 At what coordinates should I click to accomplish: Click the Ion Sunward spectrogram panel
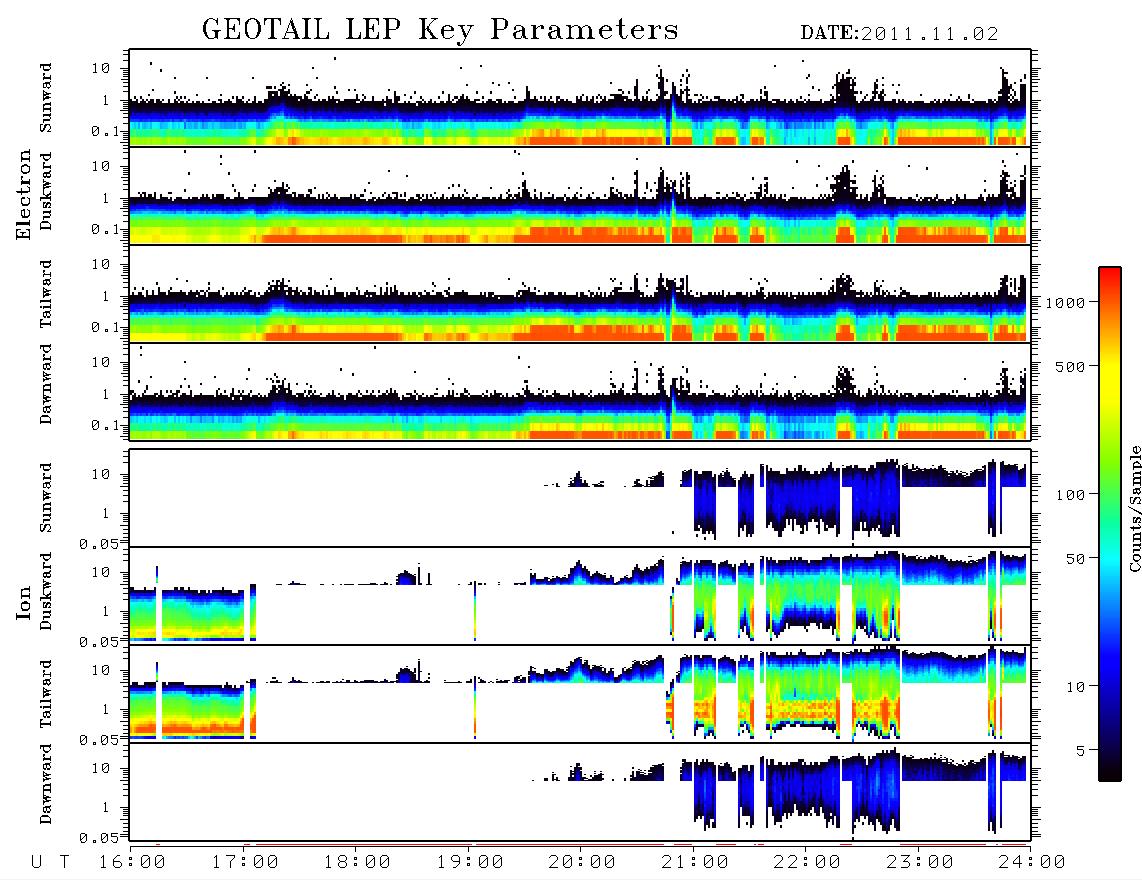(580, 498)
